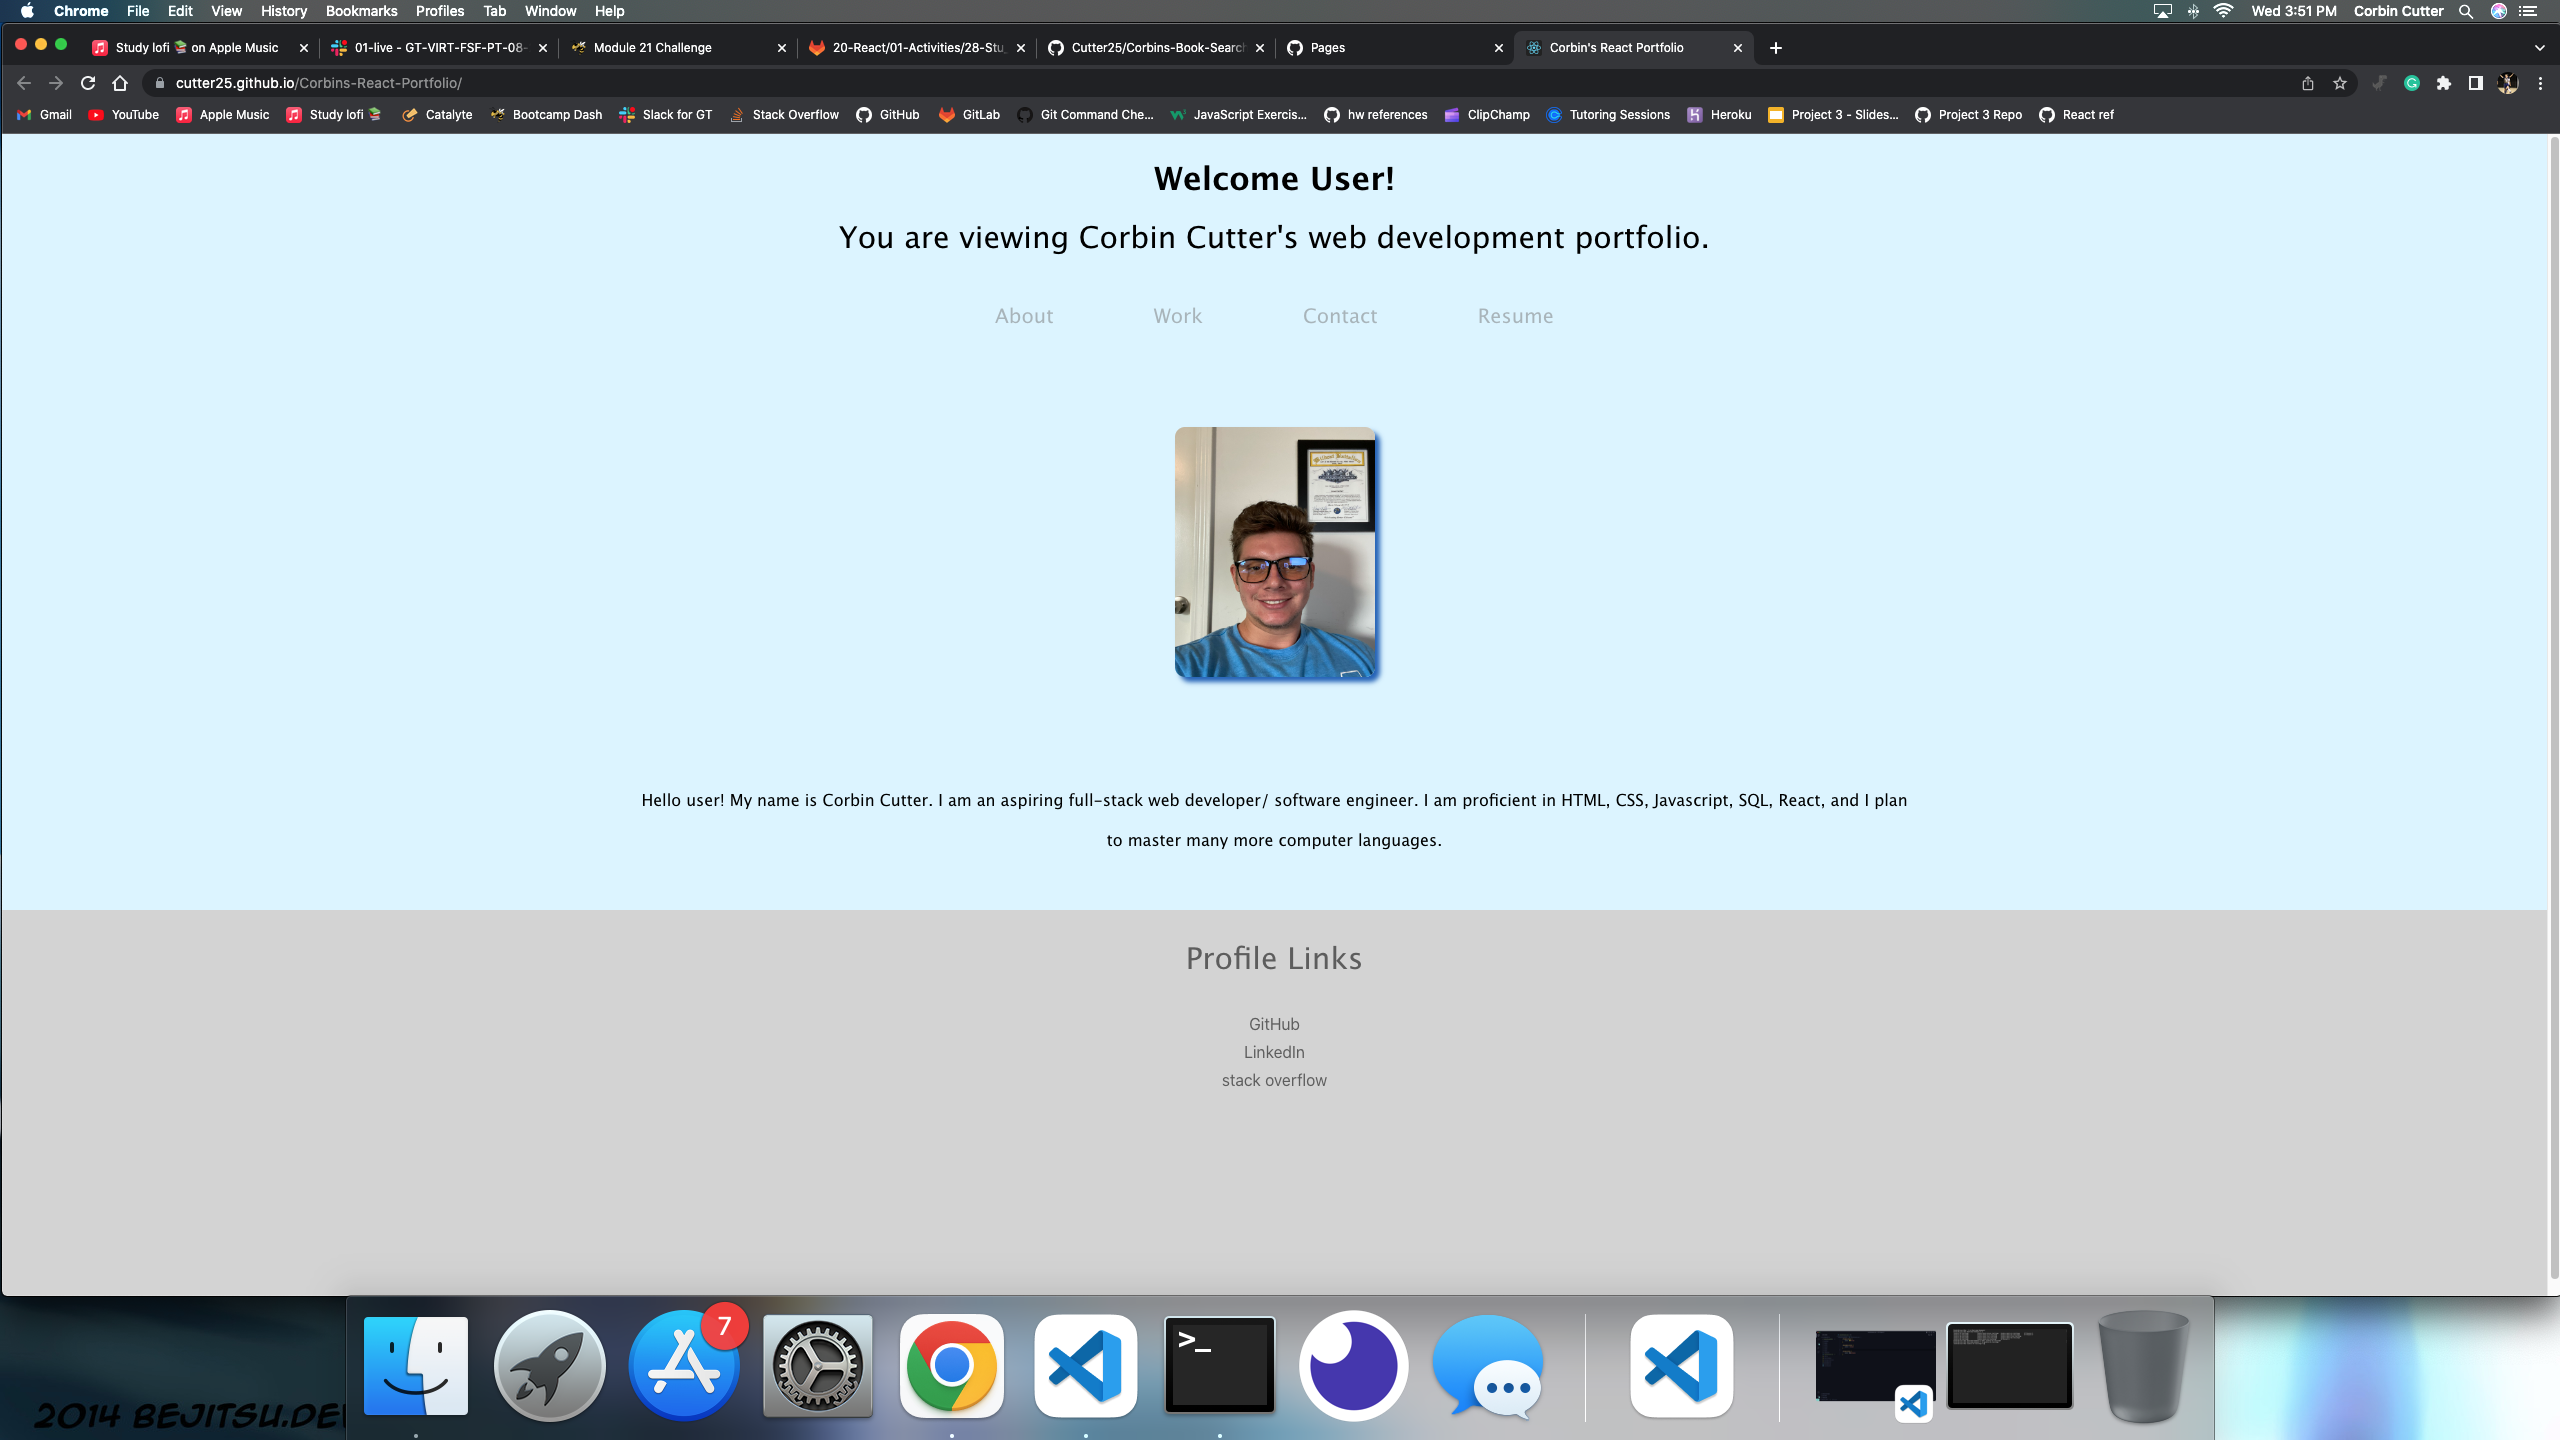Screen dimensions: 2560x1440
Task: Launch Visual Studio Code from the Dock
Action: [x=1084, y=1365]
